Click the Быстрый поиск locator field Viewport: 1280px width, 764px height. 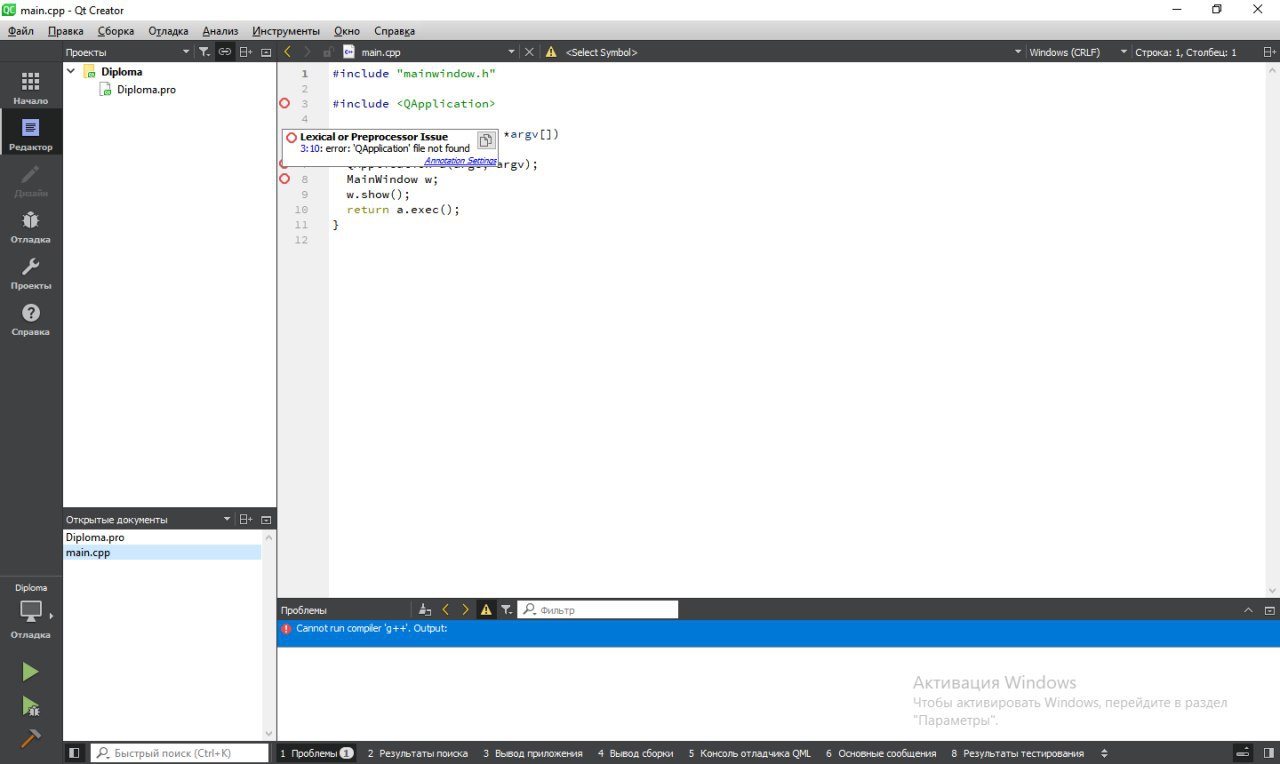[180, 753]
